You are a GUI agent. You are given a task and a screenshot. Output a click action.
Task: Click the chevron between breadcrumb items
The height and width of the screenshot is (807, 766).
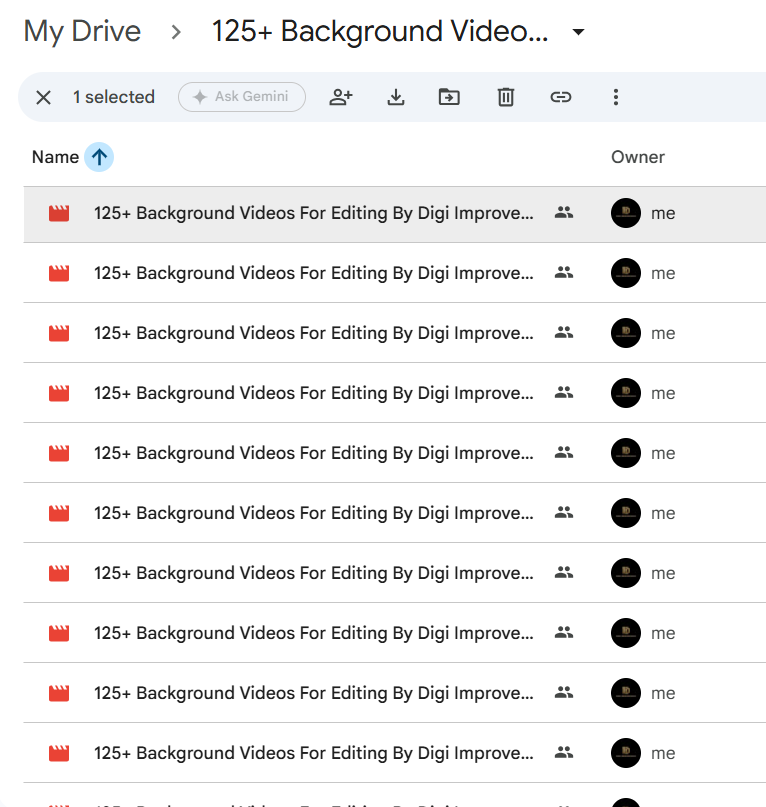tap(177, 32)
